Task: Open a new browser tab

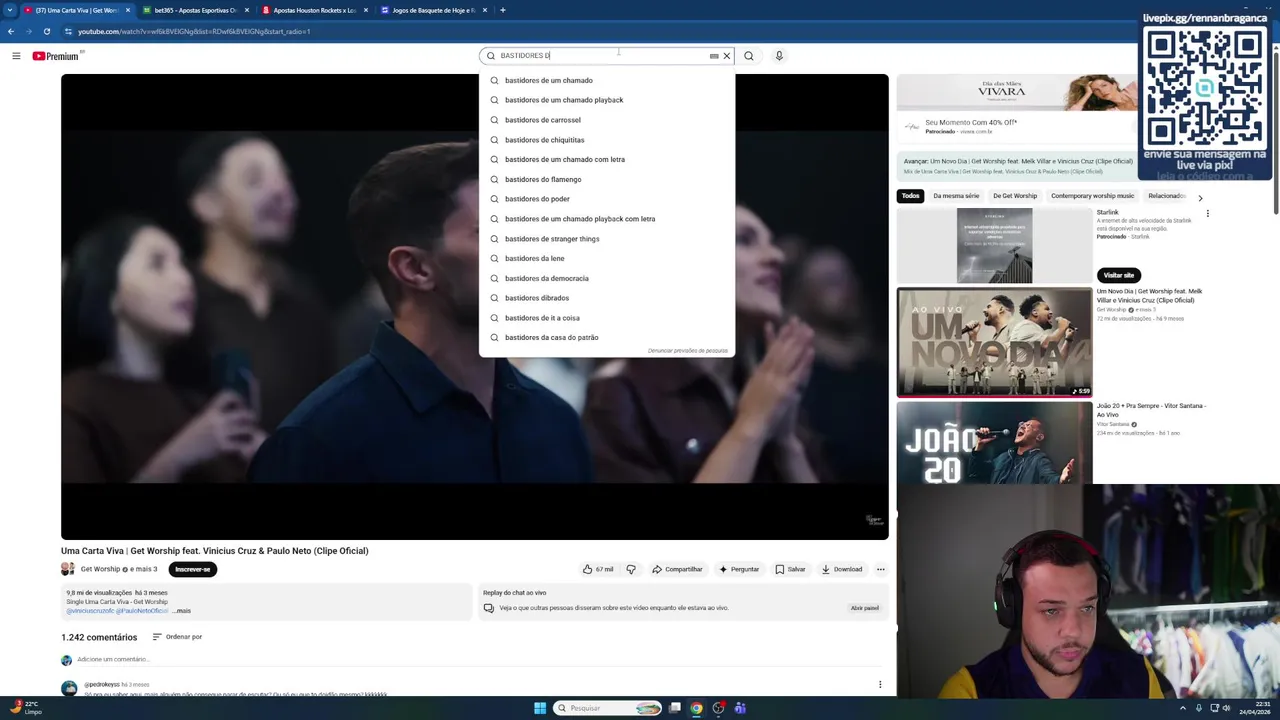Action: point(502,10)
